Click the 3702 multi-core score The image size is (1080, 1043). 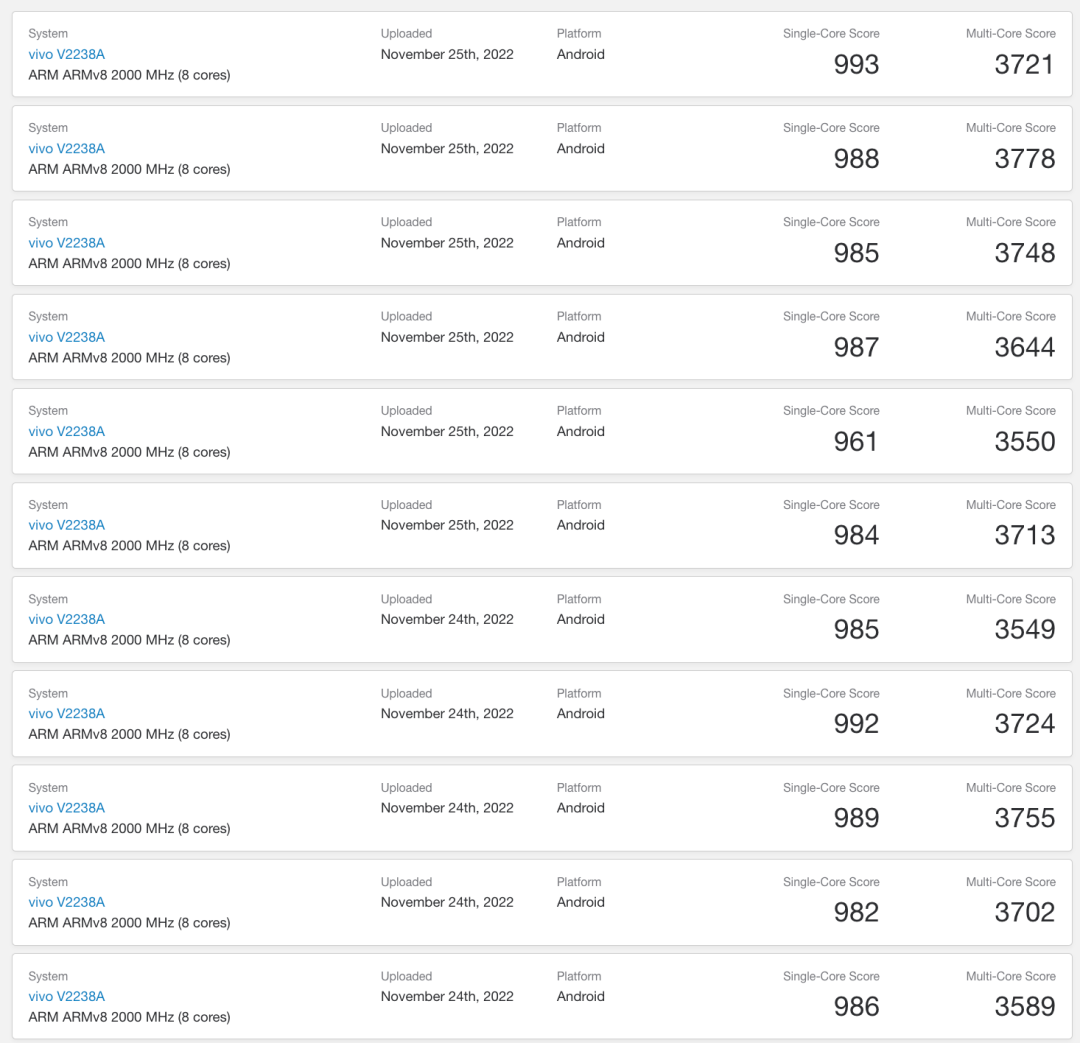pyautogui.click(x=1024, y=912)
